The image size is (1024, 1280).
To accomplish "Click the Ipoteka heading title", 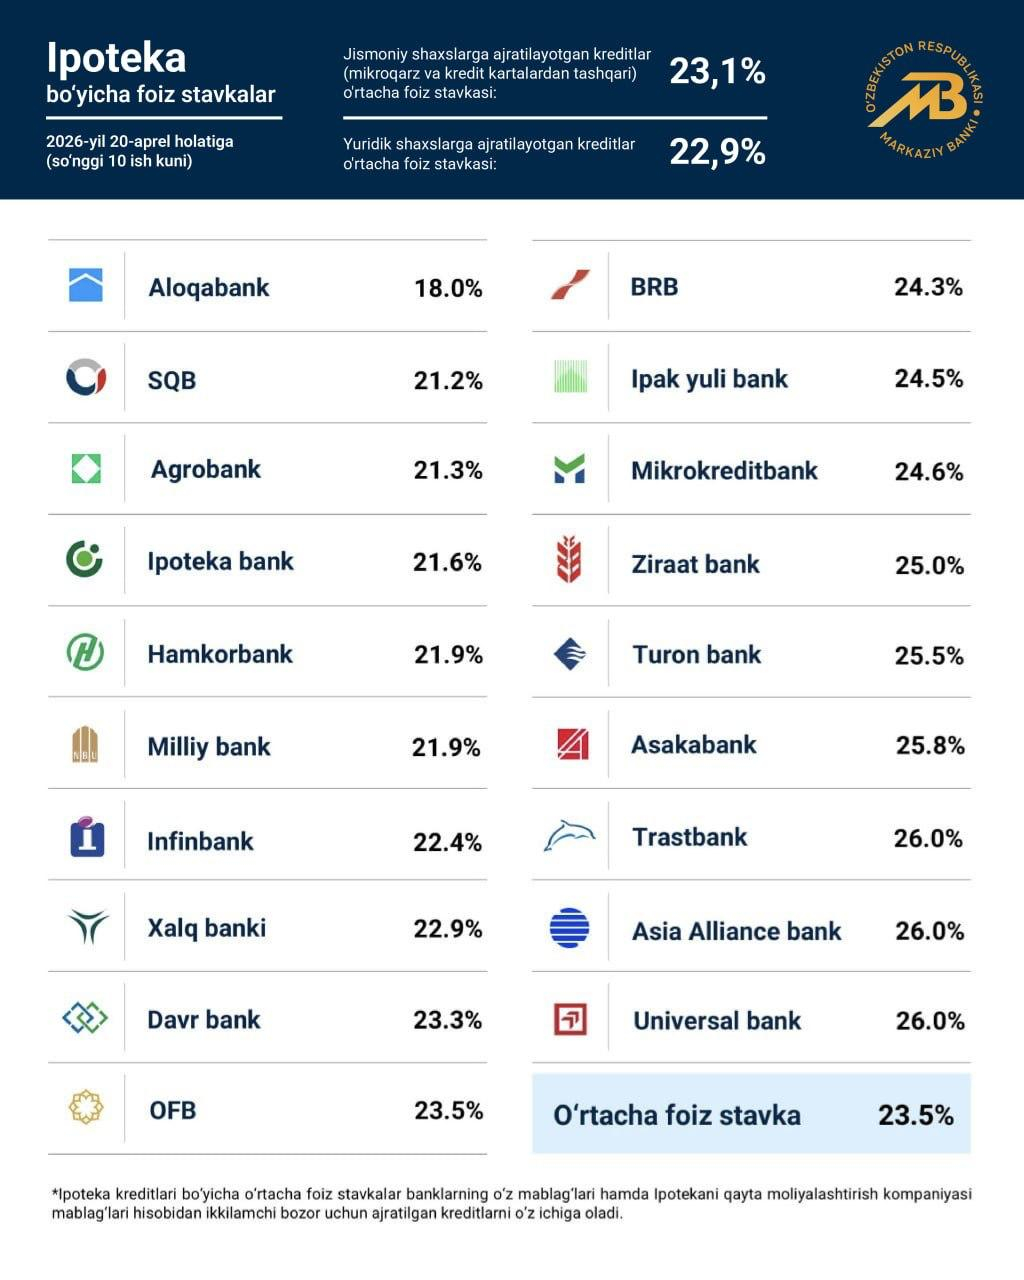I will point(116,58).
